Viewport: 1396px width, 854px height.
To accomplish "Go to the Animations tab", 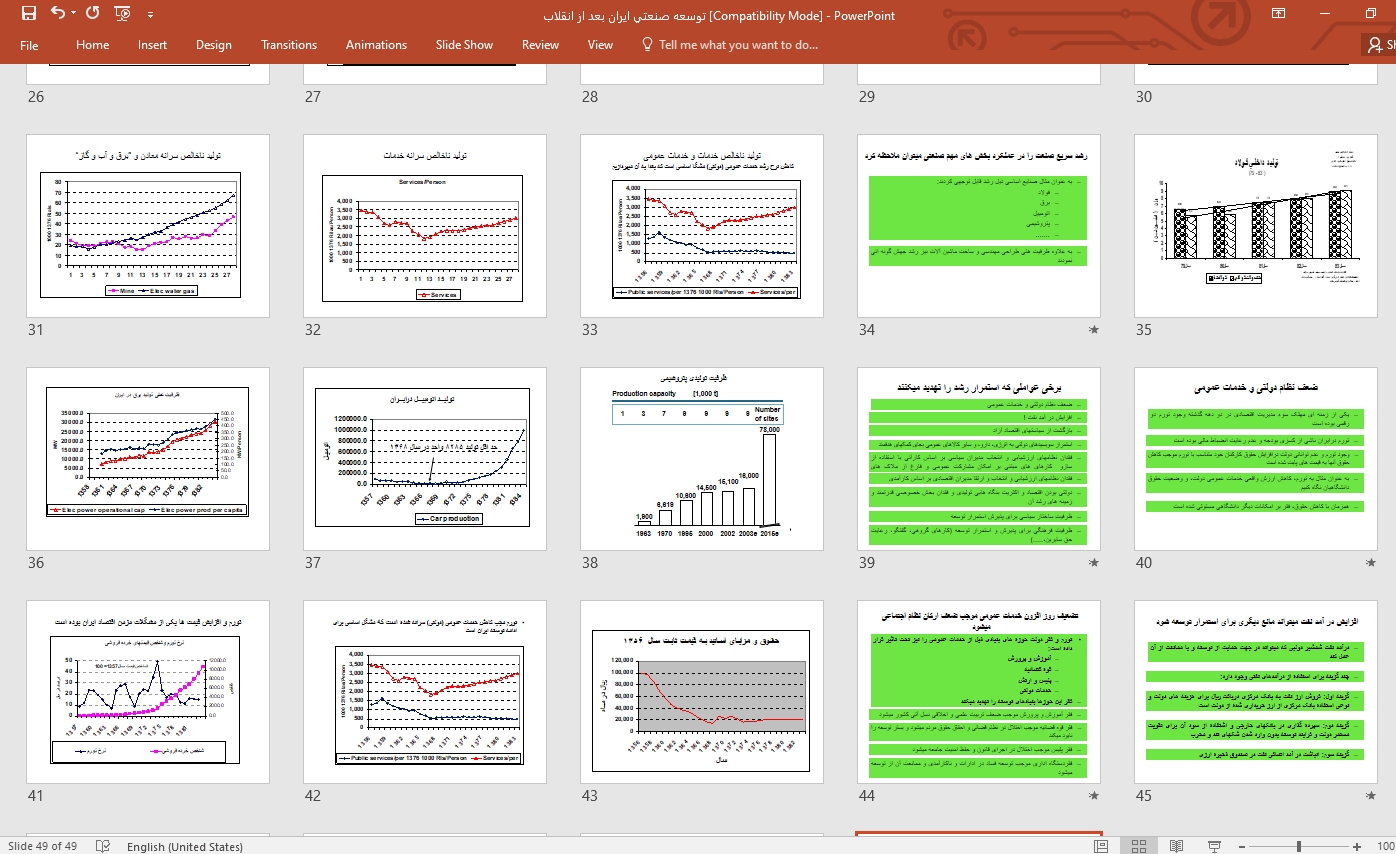I will click(376, 45).
